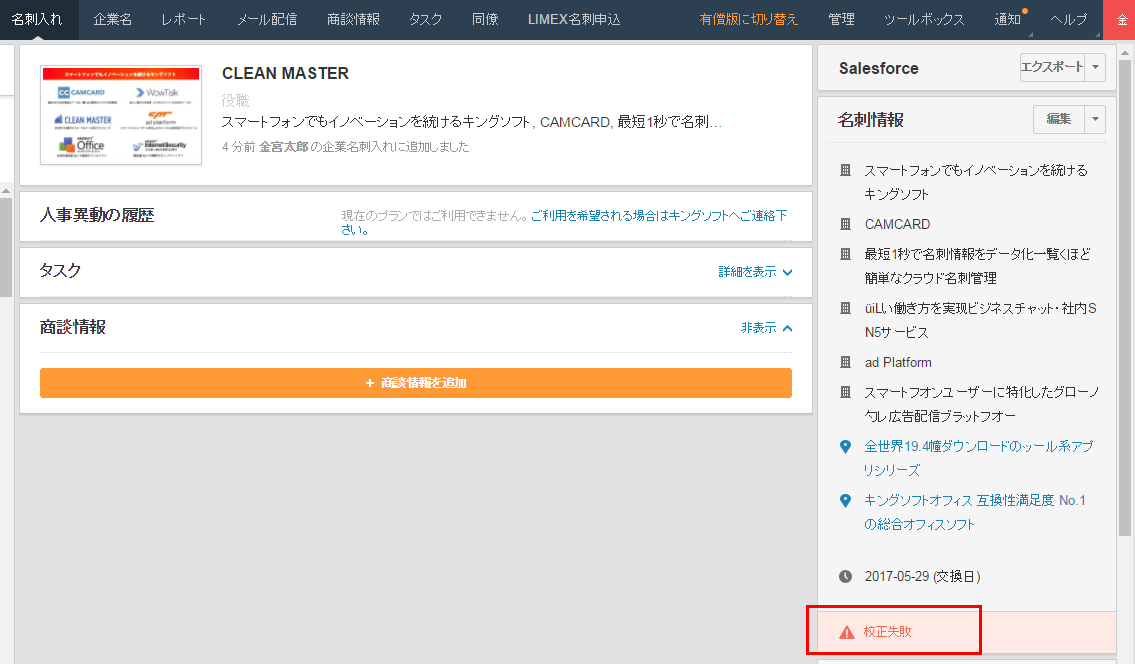Click building icon beside 働き方を実現ビジネスチャット
This screenshot has height=664, width=1135.
(845, 308)
